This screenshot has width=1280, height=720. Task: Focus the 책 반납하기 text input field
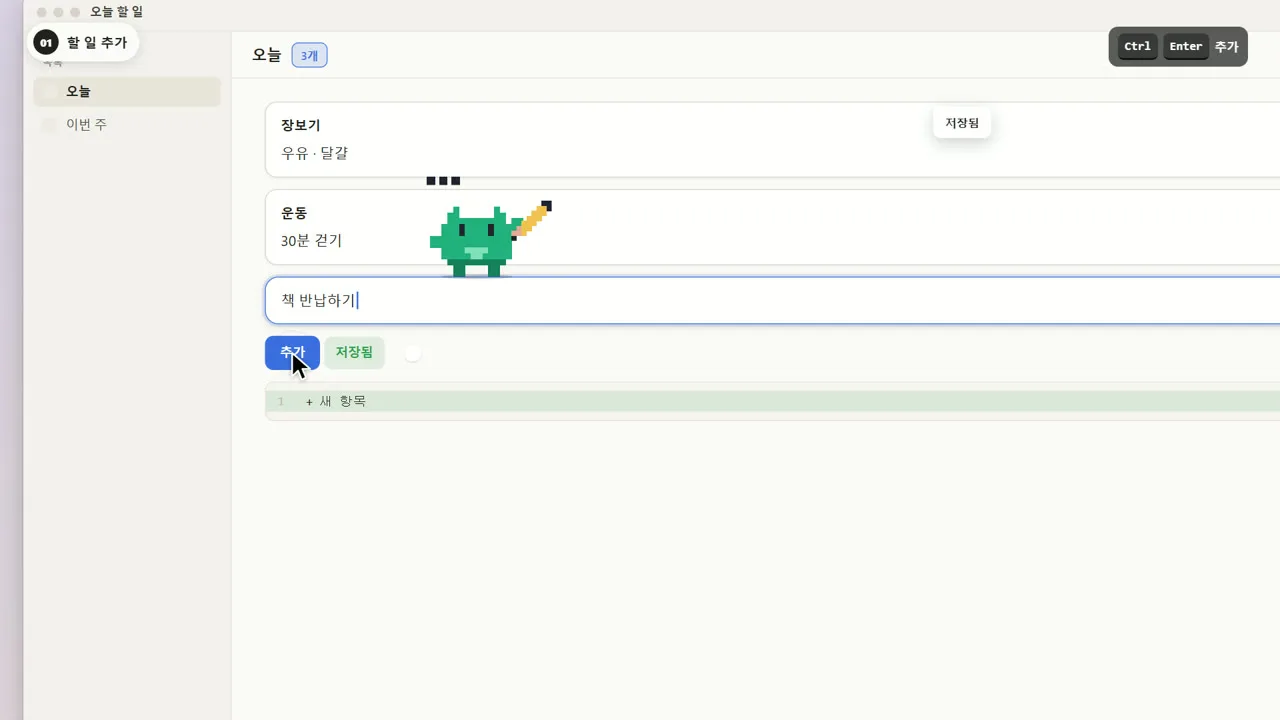[x=772, y=300]
